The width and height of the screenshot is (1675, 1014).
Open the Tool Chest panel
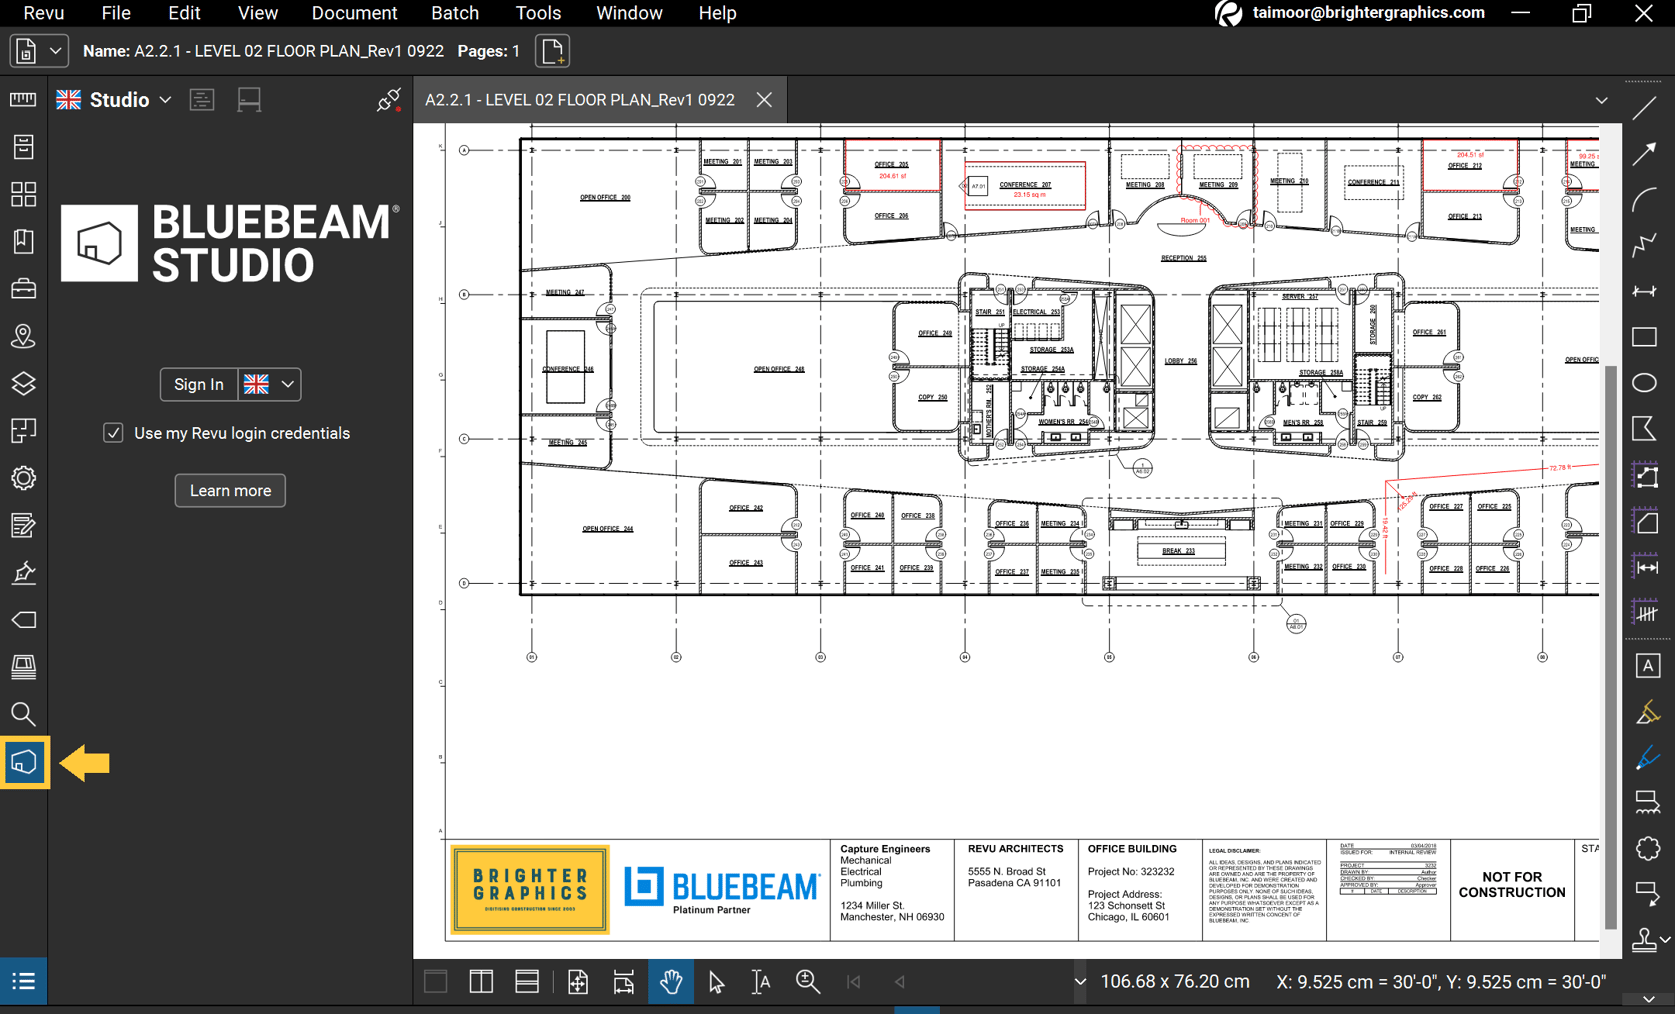24,287
